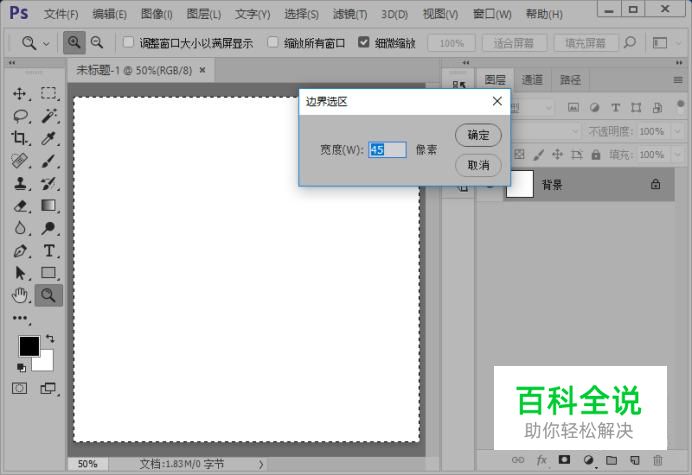
Task: Select the Eyedropper tool
Action: point(48,138)
